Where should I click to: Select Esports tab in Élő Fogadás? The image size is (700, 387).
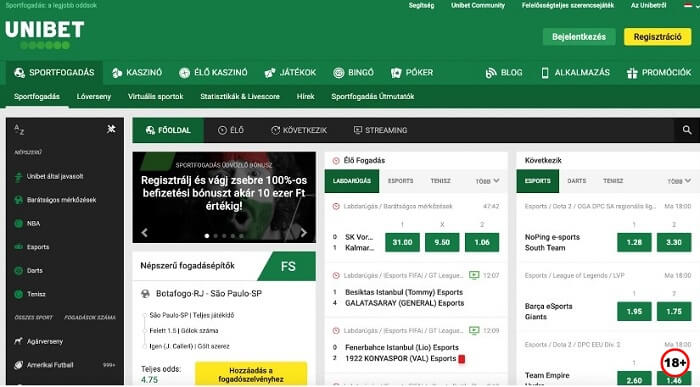tap(400, 181)
